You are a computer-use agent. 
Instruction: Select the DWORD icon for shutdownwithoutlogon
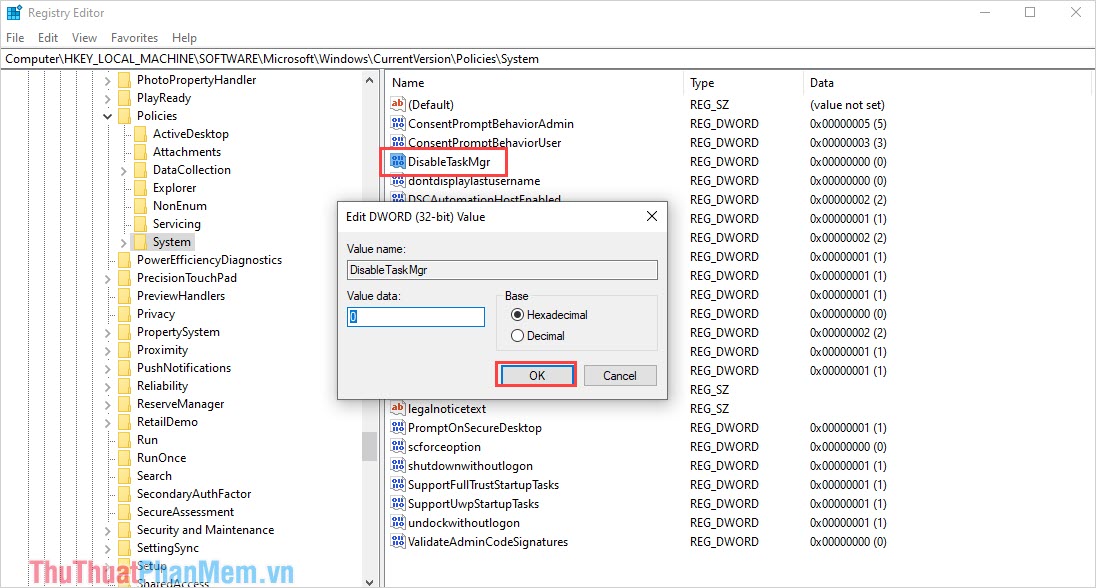pyautogui.click(x=397, y=465)
